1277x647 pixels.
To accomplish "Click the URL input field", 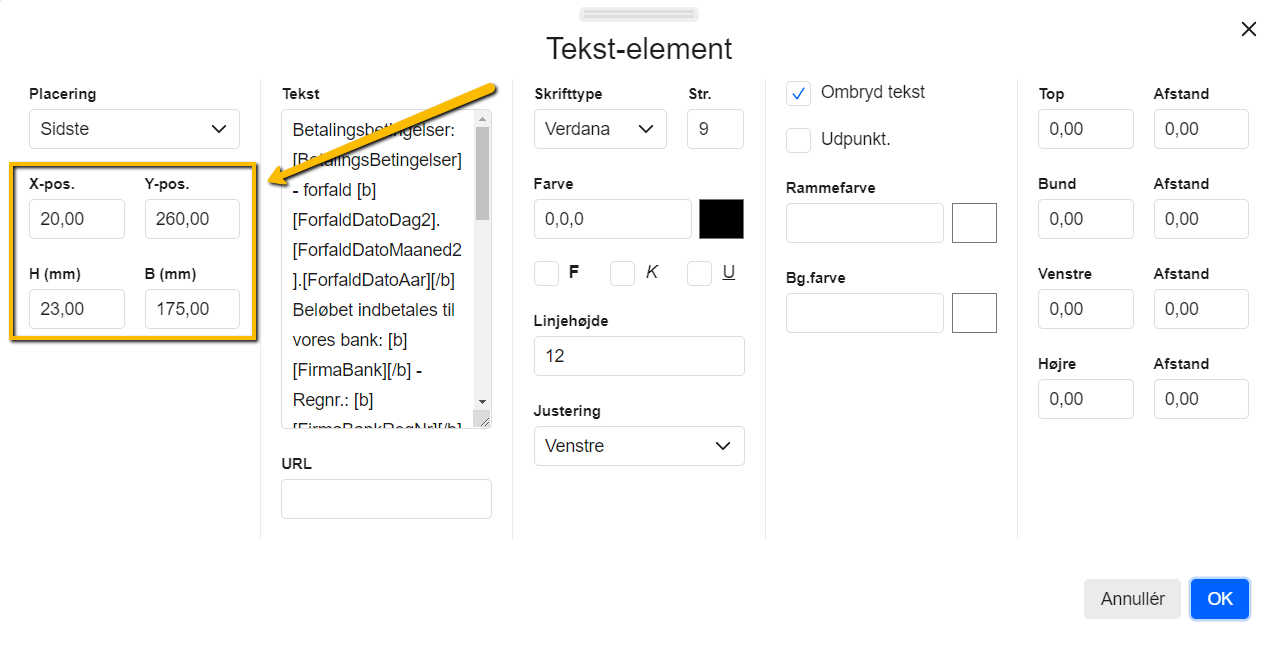I will point(386,498).
